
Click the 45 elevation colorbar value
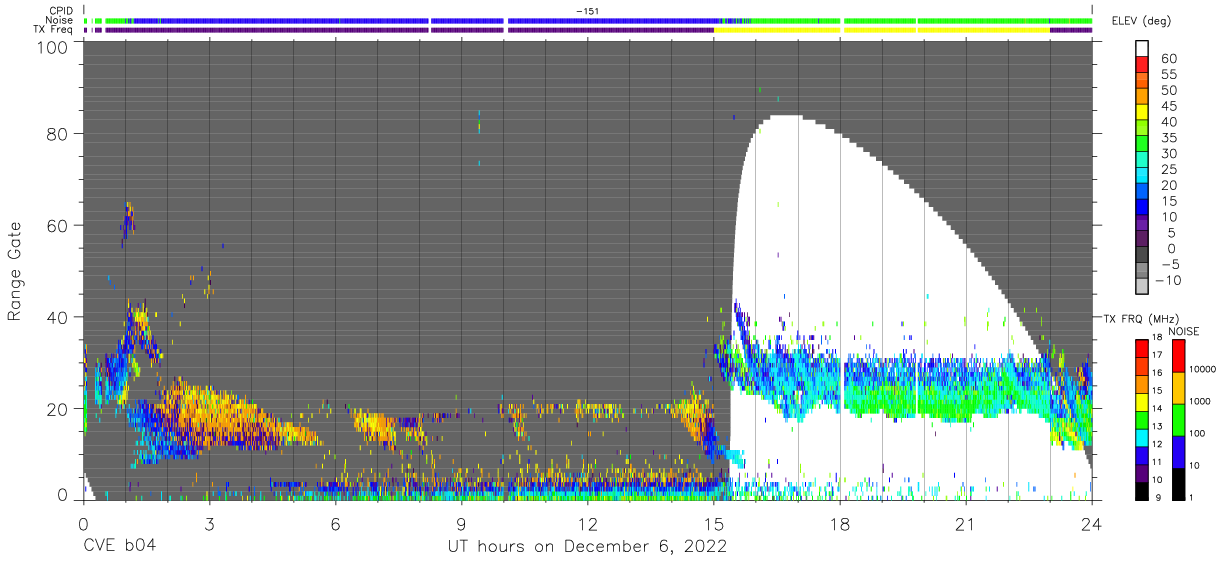[1167, 106]
